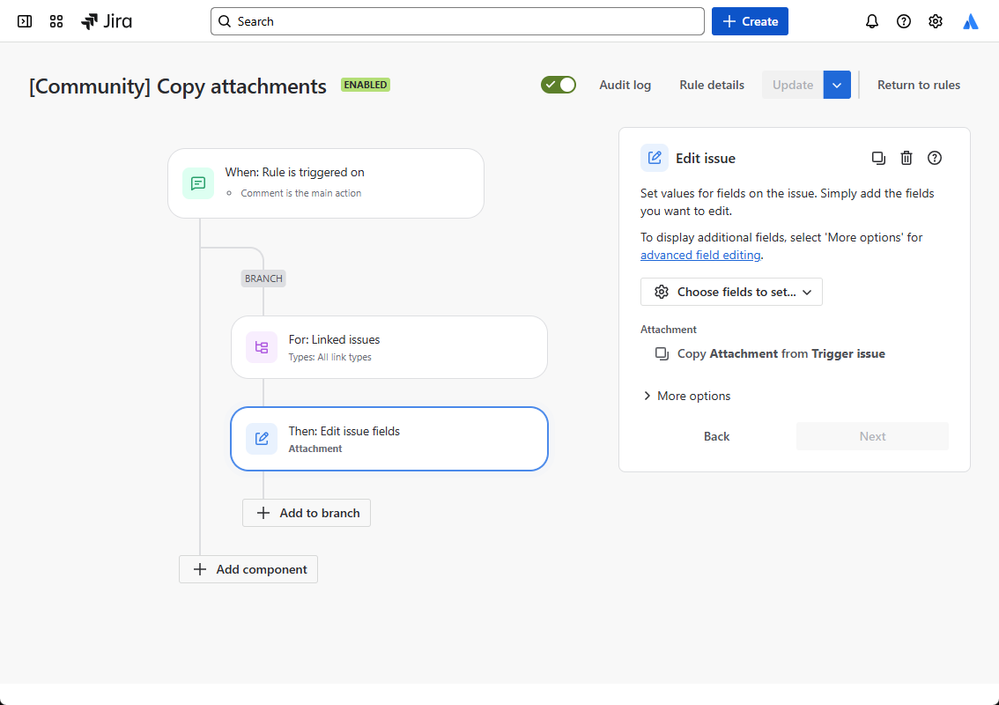Select the Then: Edit issue fields card
Viewport: 999px width, 705px height.
[x=389, y=439]
